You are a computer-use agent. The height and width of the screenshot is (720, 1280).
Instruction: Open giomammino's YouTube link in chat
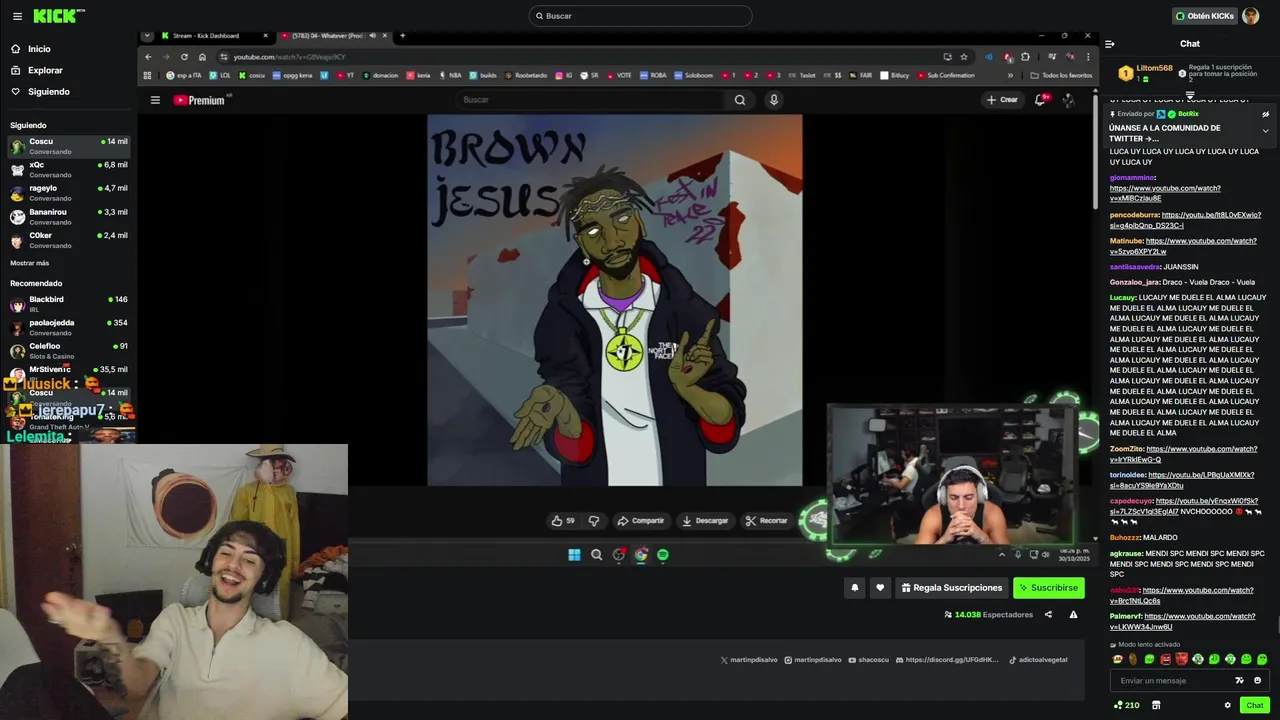pyautogui.click(x=1165, y=193)
